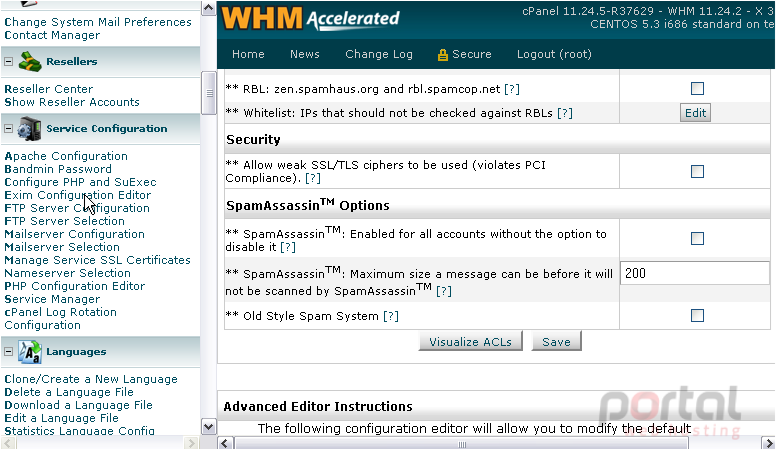Image resolution: width=776 pixels, height=450 pixels.
Task: Open Change System Mail Preferences
Action: pos(98,22)
